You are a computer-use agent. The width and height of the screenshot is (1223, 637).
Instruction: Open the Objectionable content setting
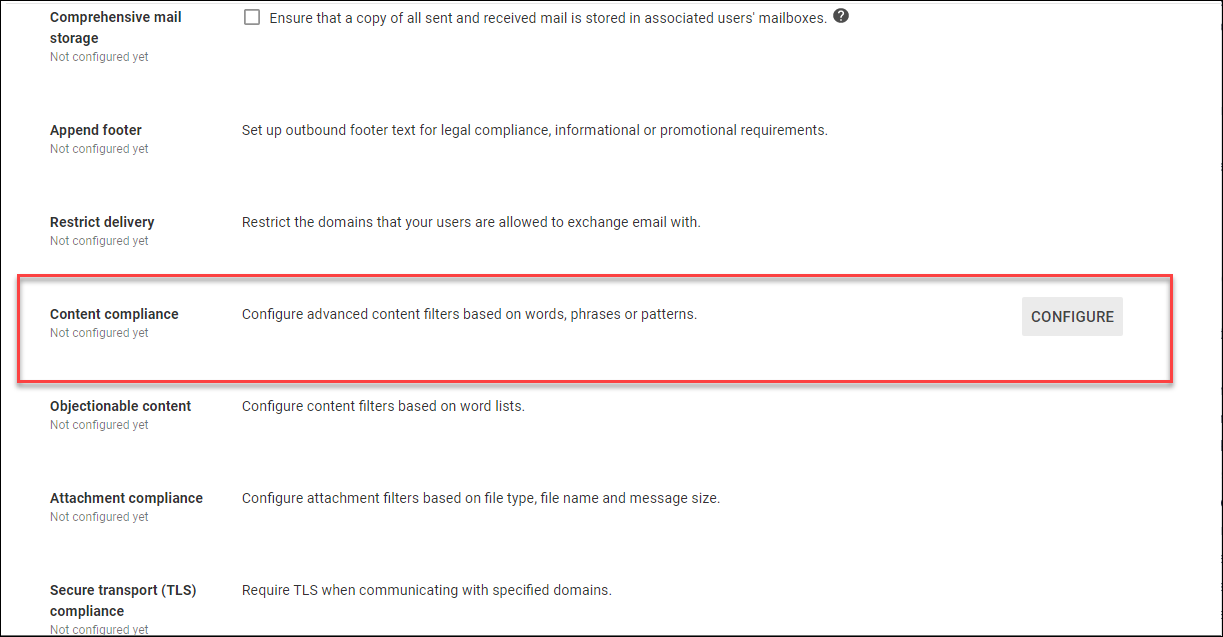pyautogui.click(x=120, y=406)
